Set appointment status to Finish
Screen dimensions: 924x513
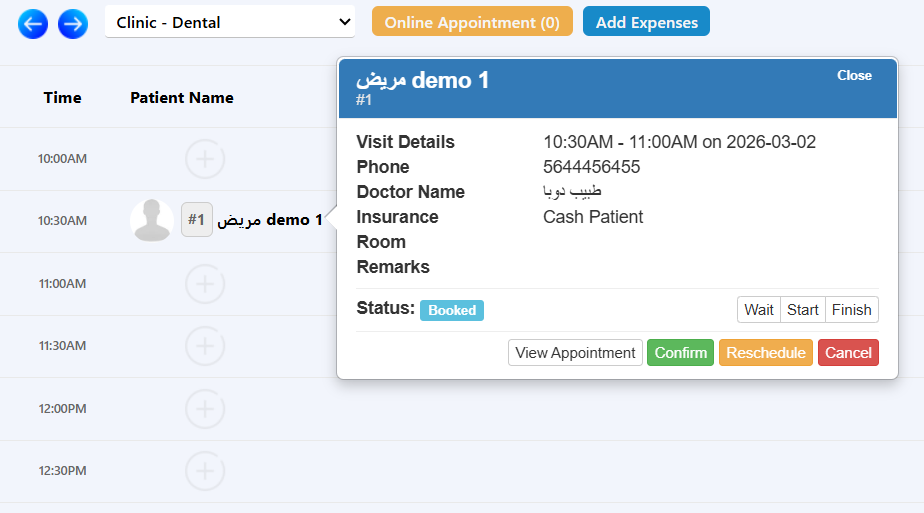852,310
